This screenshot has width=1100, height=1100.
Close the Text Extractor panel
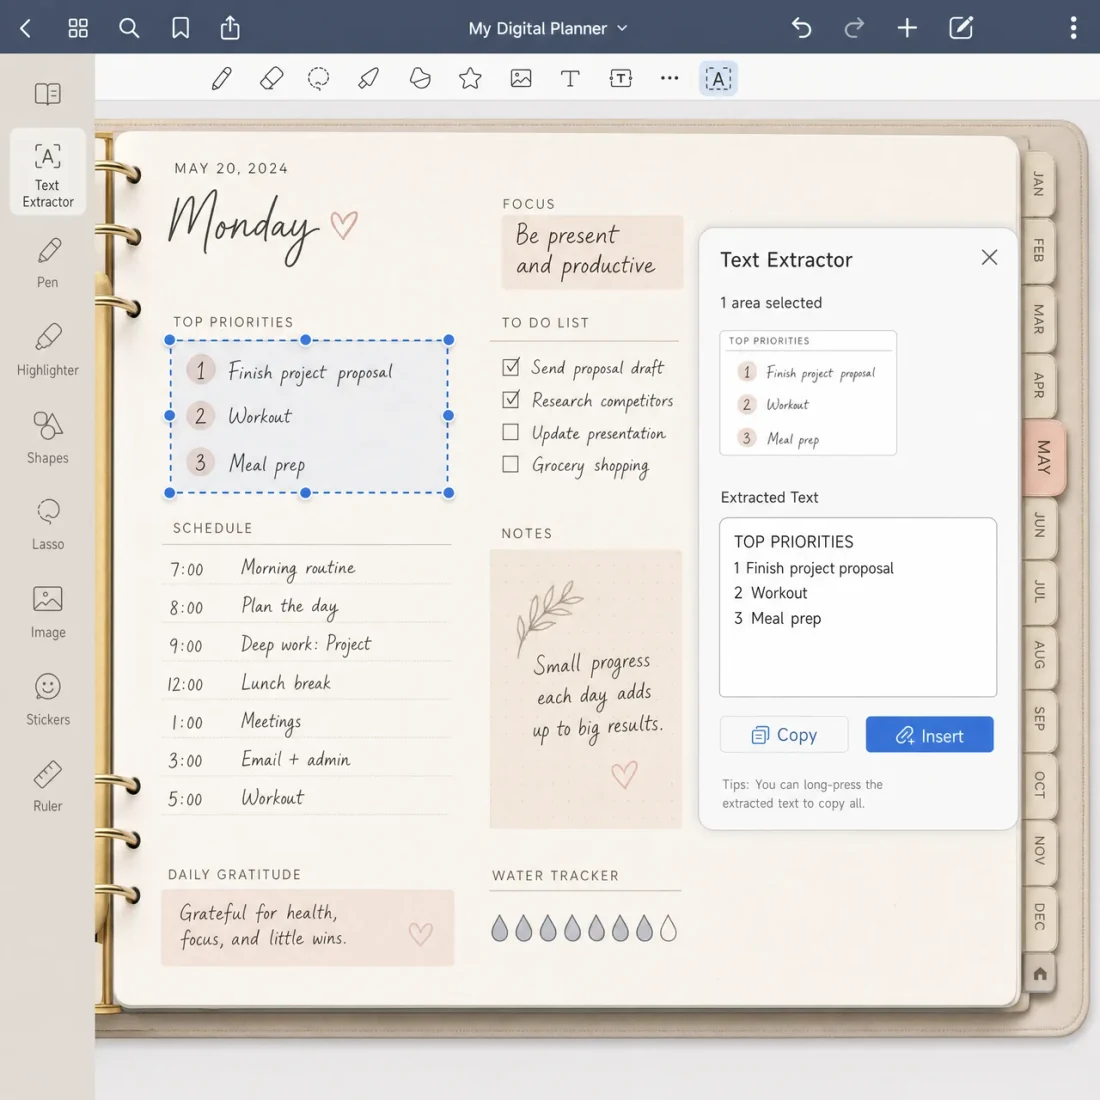pos(989,257)
